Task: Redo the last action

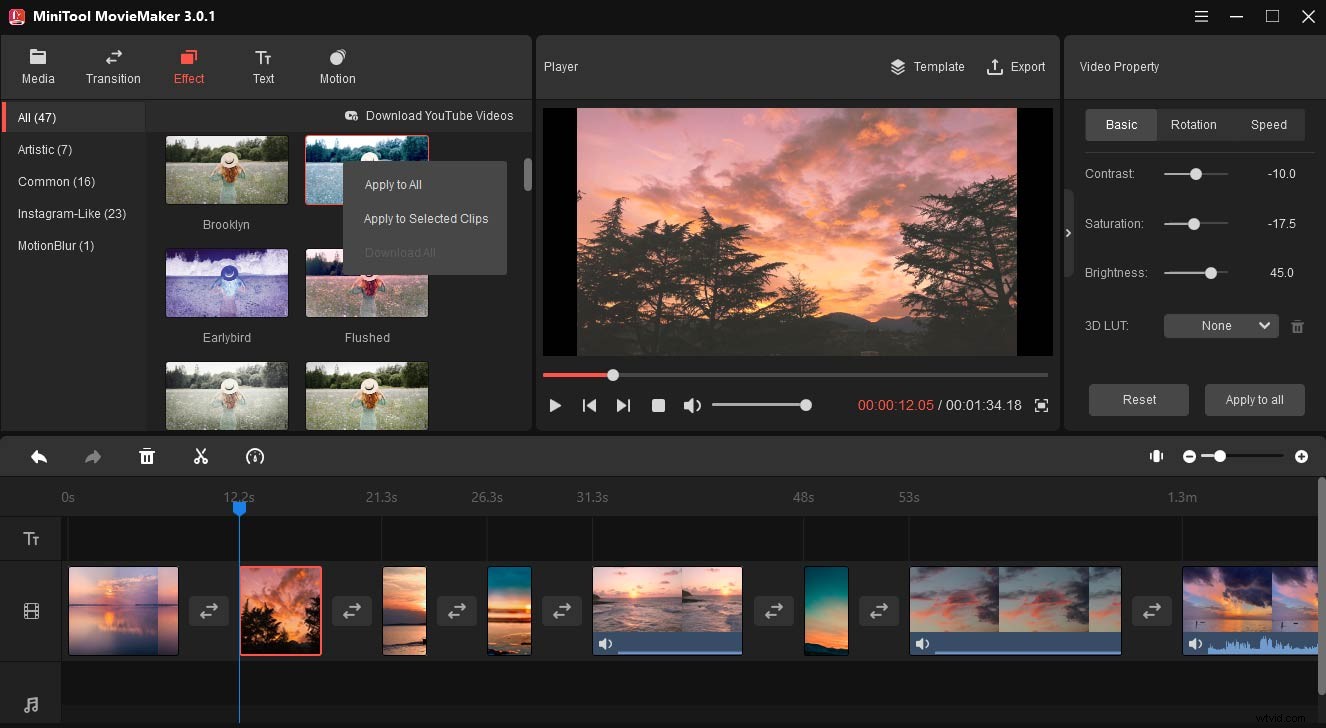Action: point(92,456)
